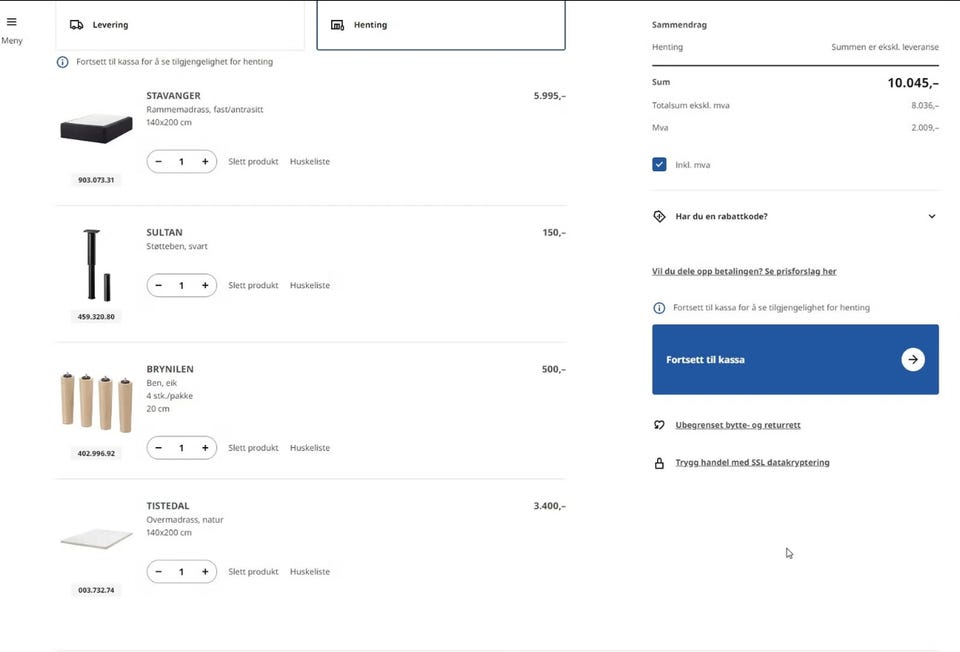Increase BRYNILEN quantity with plus icon
The image size is (960, 652).
[205, 448]
